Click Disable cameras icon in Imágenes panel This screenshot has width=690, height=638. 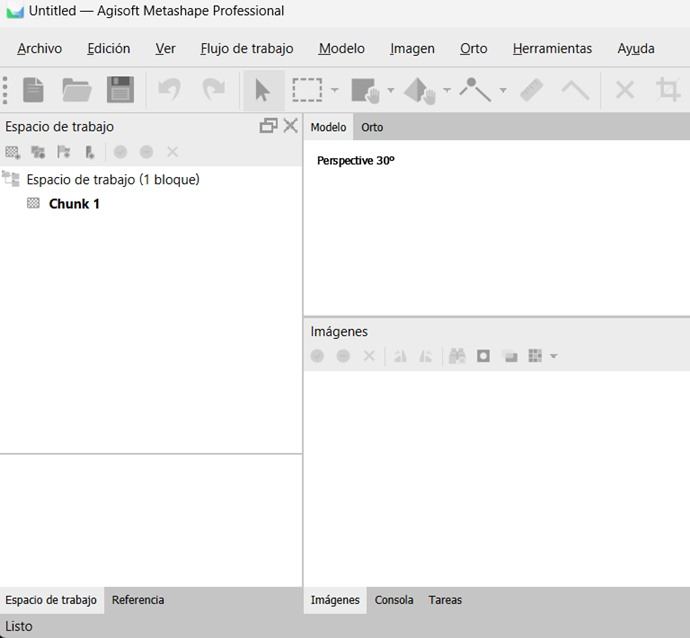[x=343, y=356]
